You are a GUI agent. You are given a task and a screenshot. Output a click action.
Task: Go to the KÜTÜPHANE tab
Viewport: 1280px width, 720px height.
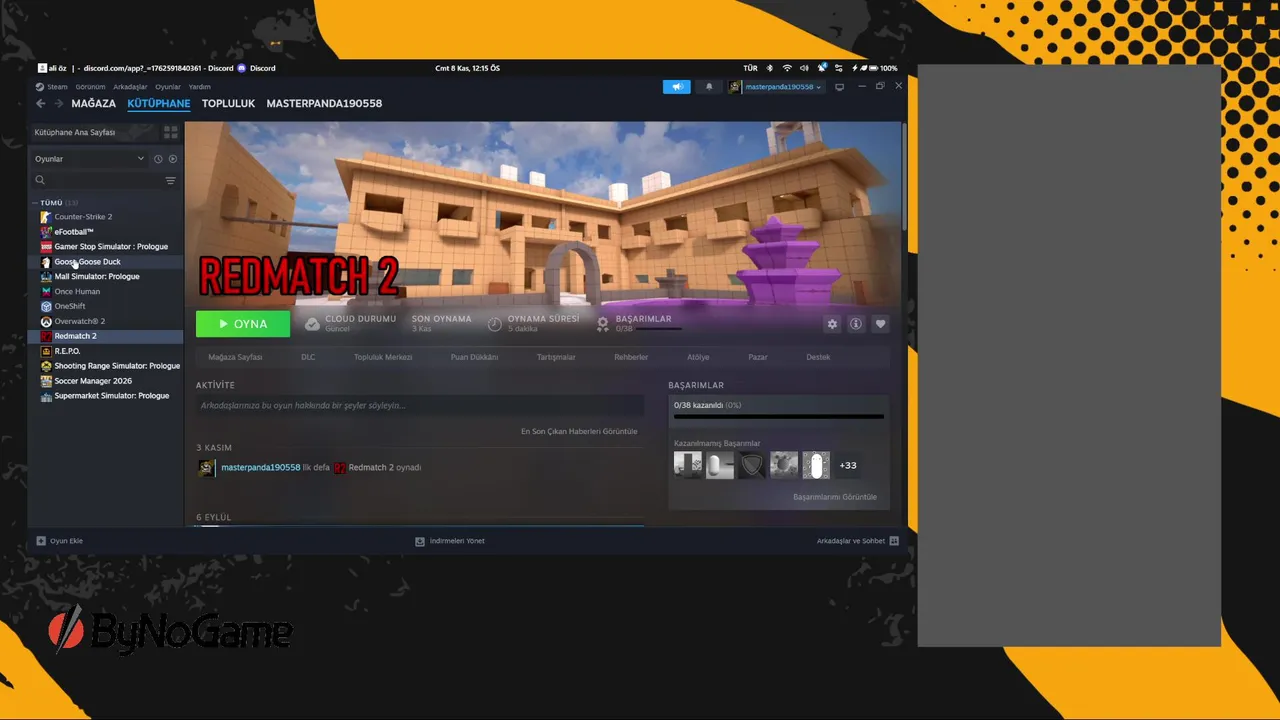click(x=158, y=103)
